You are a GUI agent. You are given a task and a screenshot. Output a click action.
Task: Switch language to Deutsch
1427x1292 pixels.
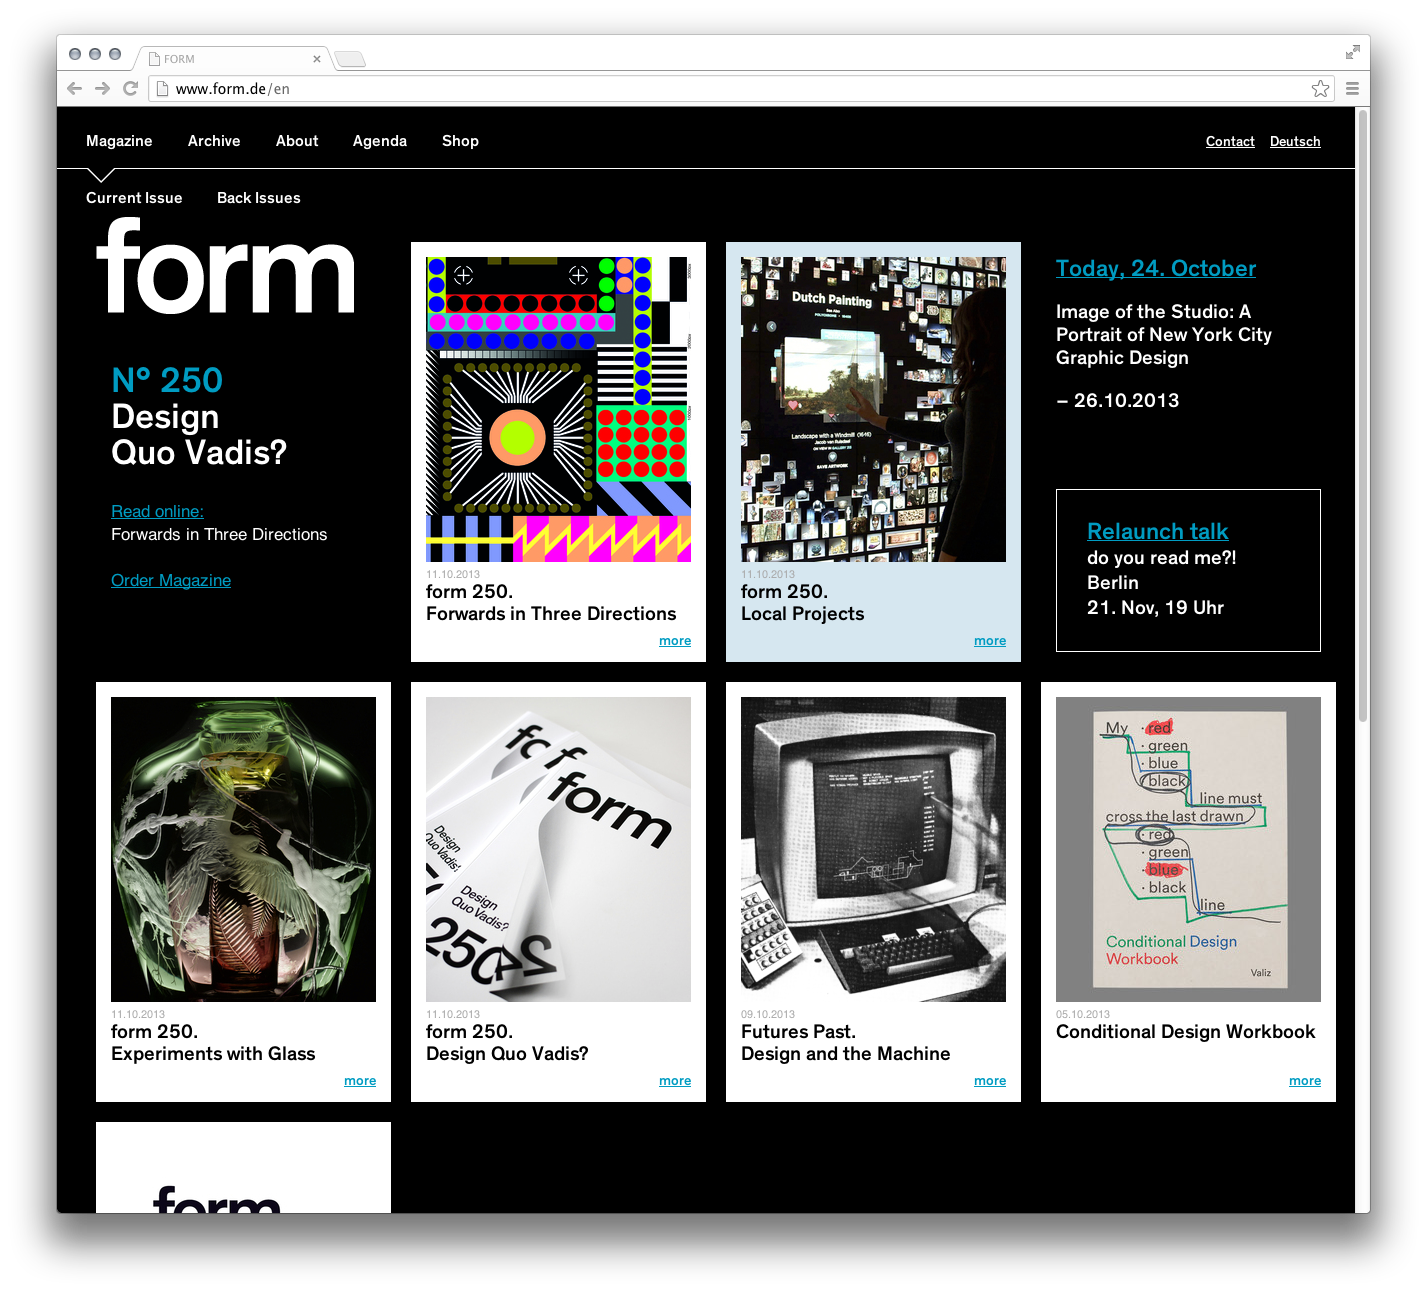pos(1295,142)
